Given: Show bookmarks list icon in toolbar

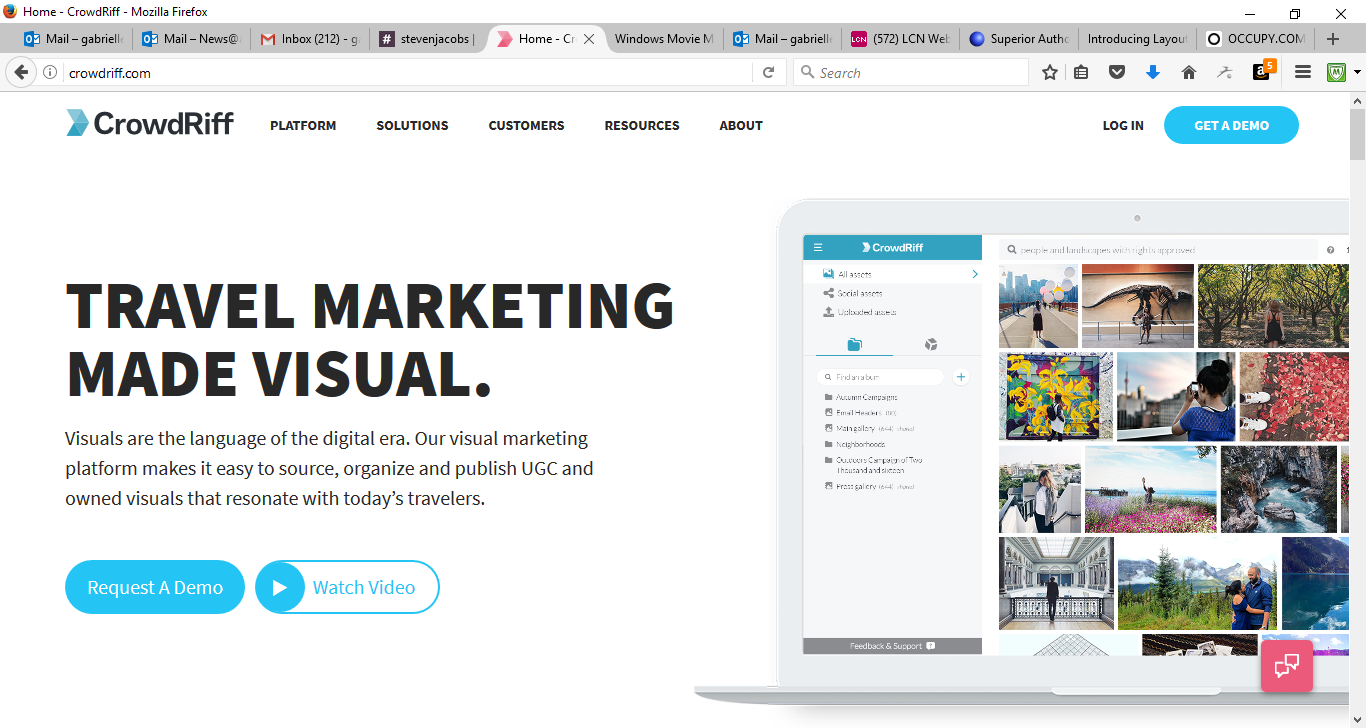Looking at the screenshot, I should coord(1081,72).
